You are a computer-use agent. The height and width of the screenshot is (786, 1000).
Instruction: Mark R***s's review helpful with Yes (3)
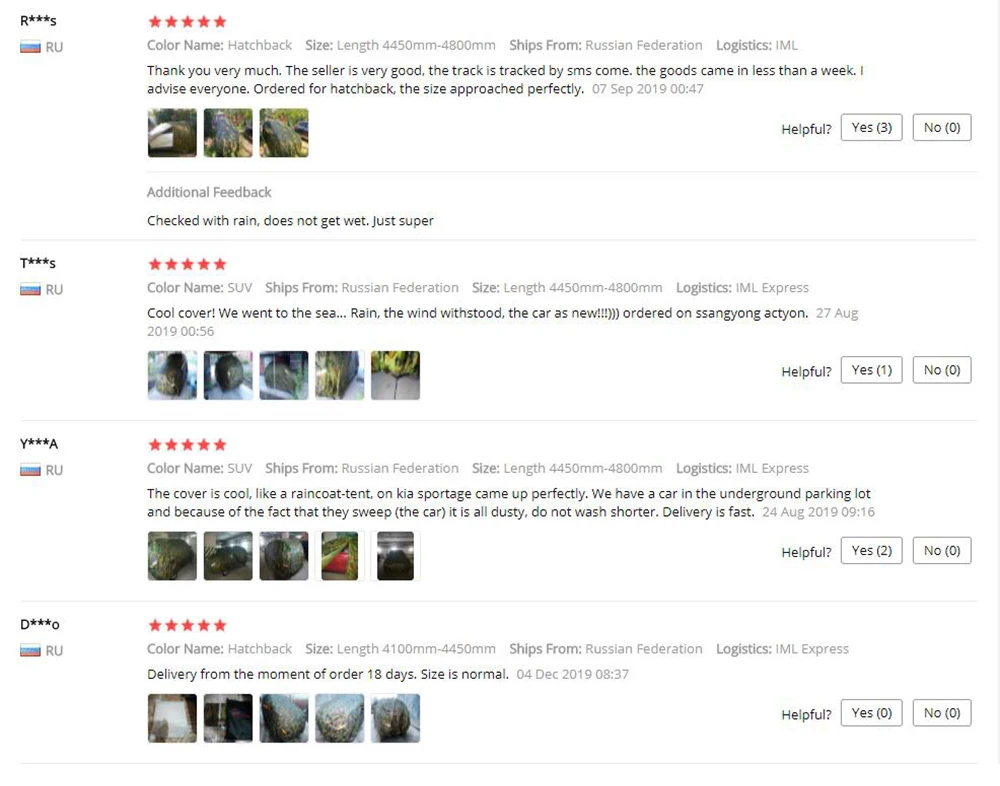click(x=871, y=128)
